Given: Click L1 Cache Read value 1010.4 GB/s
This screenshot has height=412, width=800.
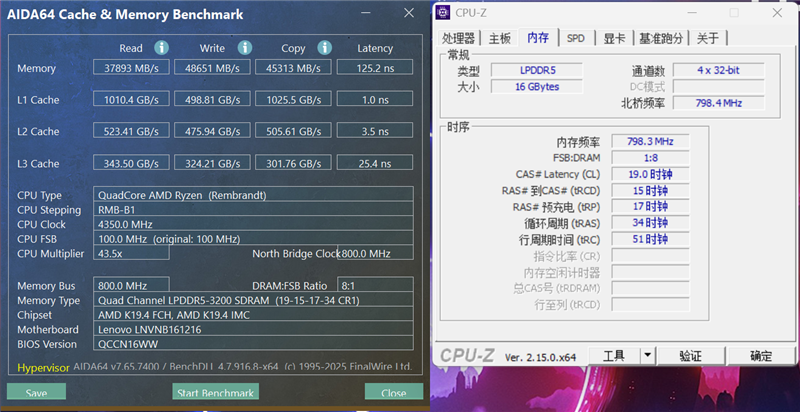Looking at the screenshot, I should click(x=131, y=99).
